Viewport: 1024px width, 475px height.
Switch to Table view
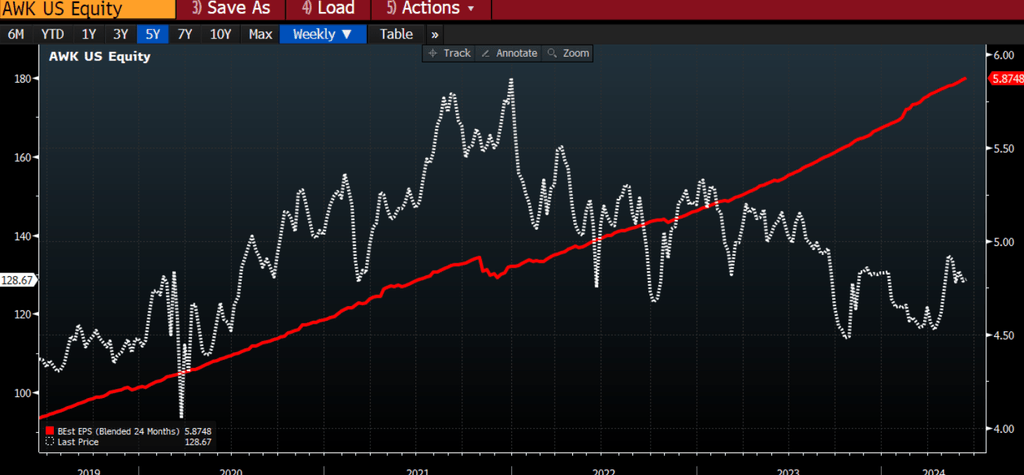coord(396,34)
